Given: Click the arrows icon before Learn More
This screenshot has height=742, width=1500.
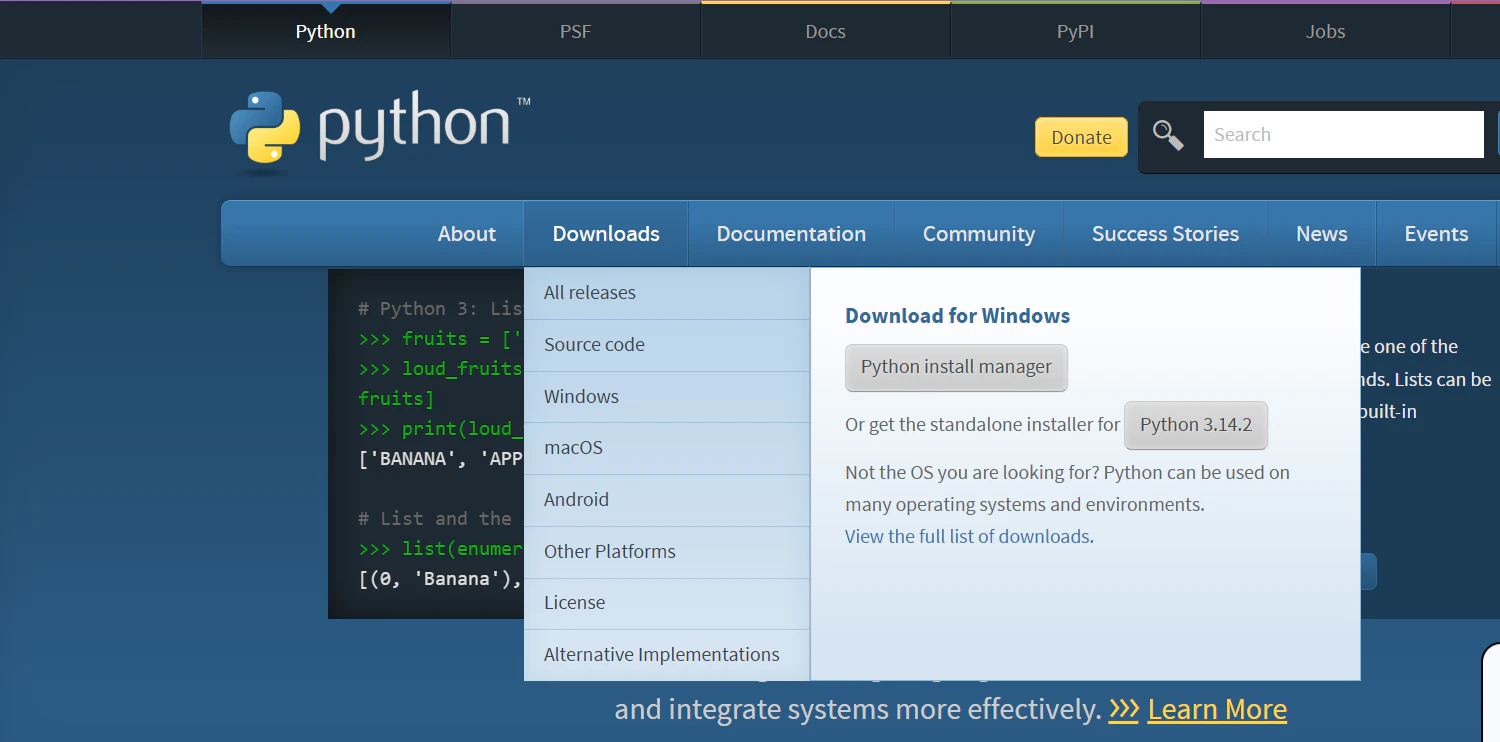Looking at the screenshot, I should (x=1124, y=709).
